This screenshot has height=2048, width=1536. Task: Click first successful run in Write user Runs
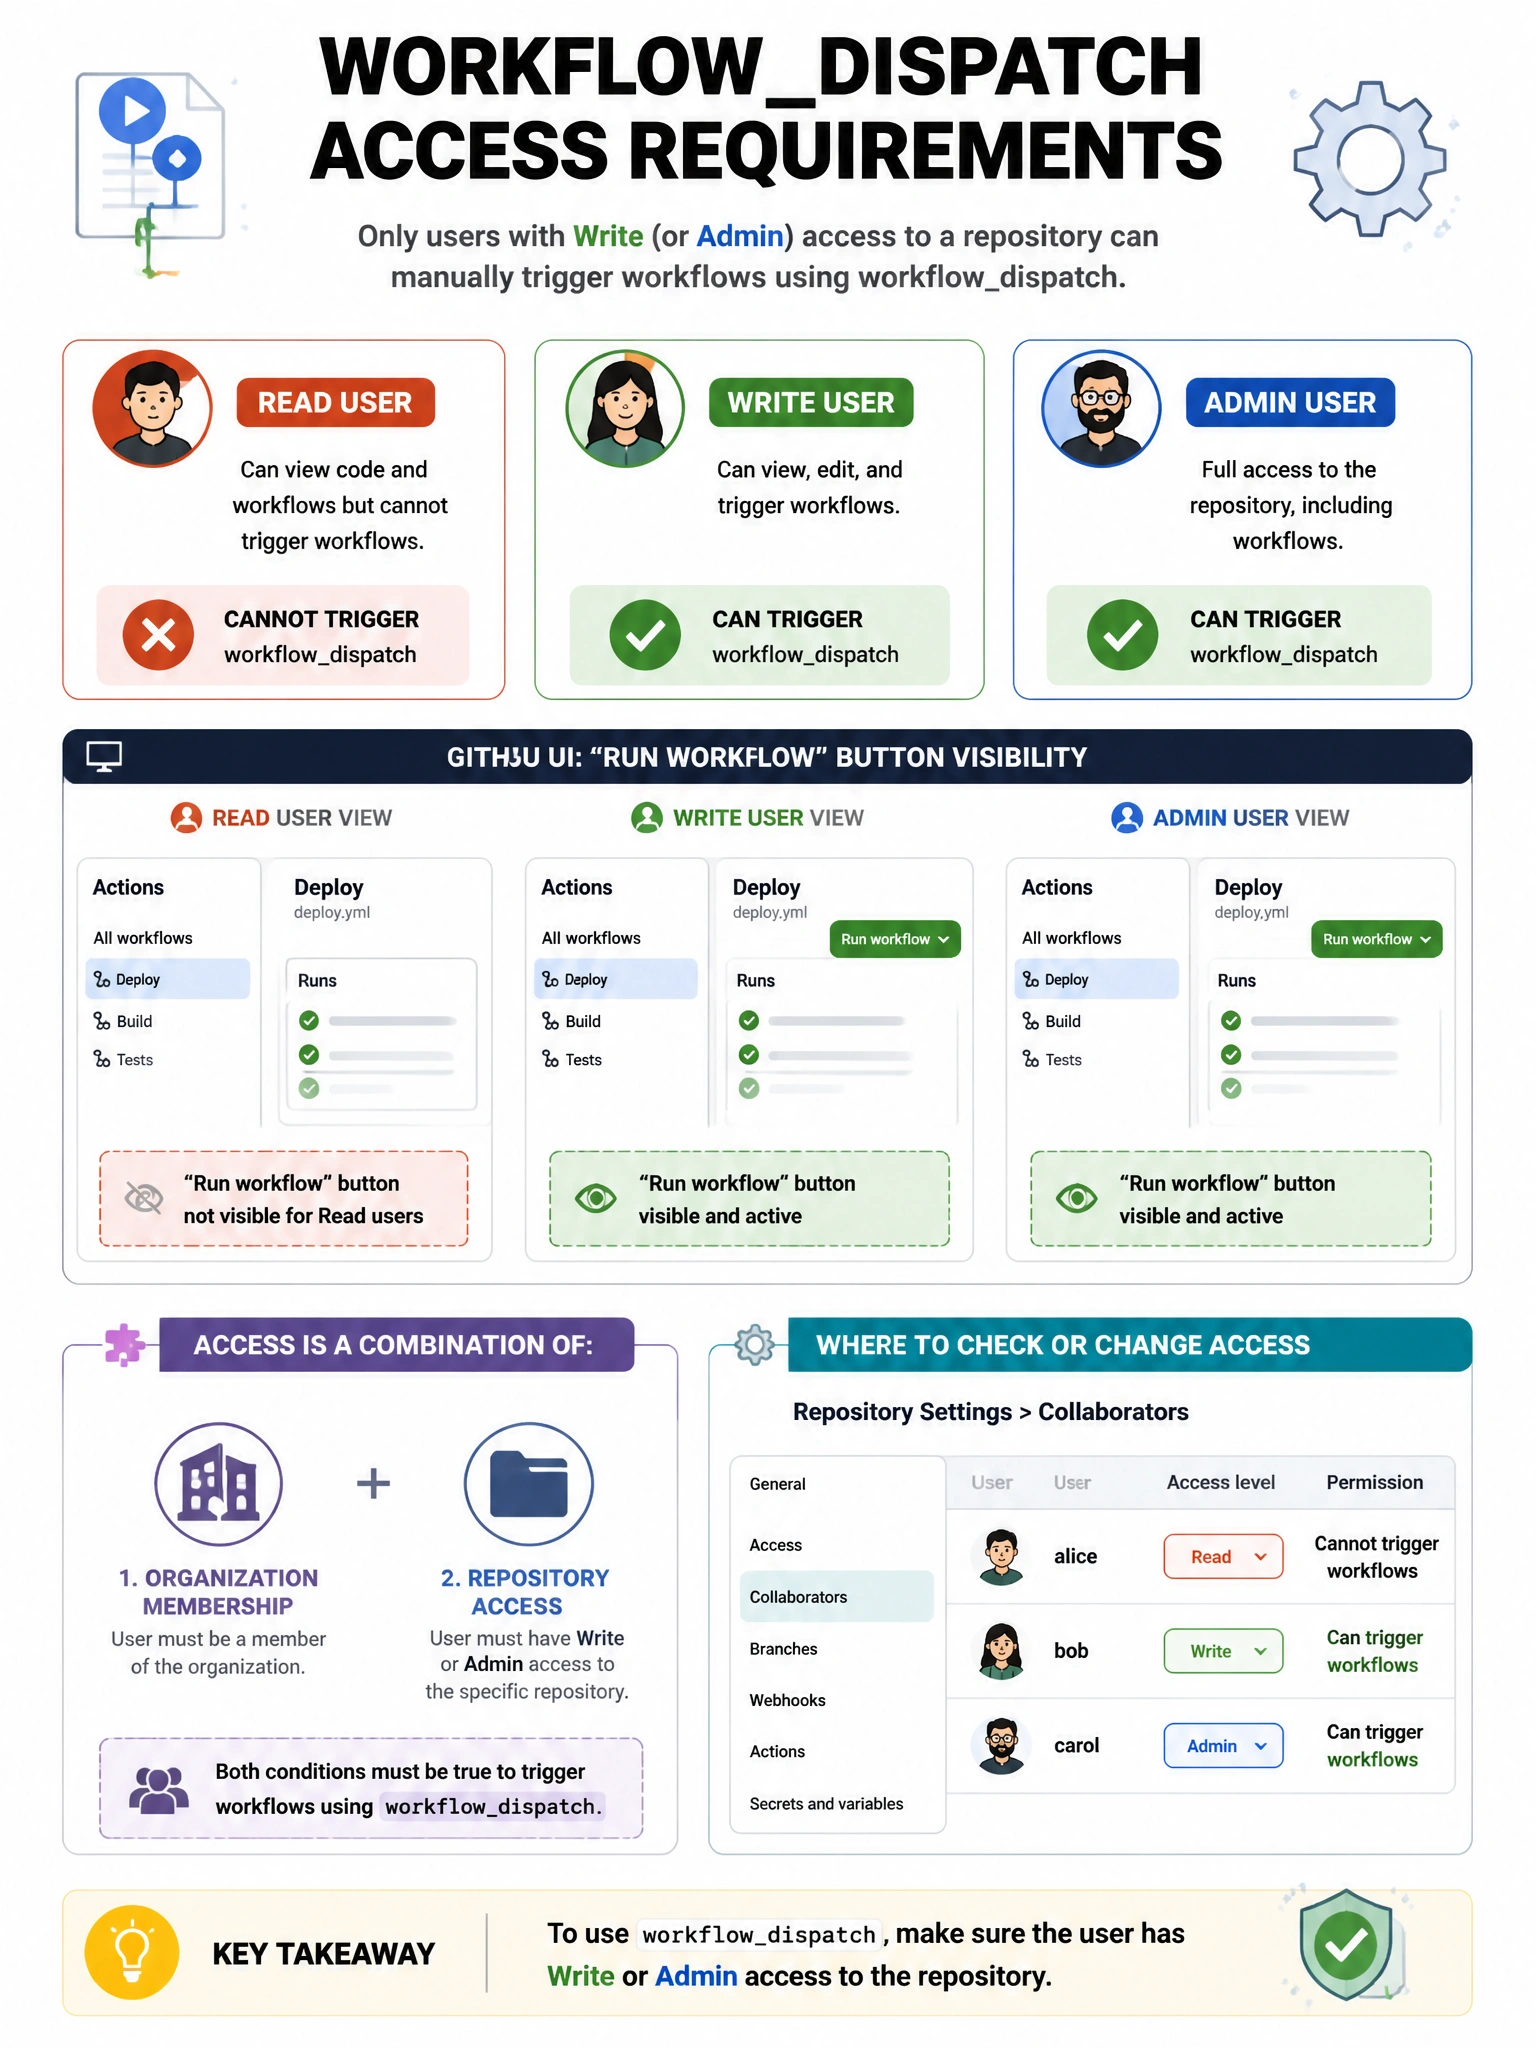[824, 1021]
